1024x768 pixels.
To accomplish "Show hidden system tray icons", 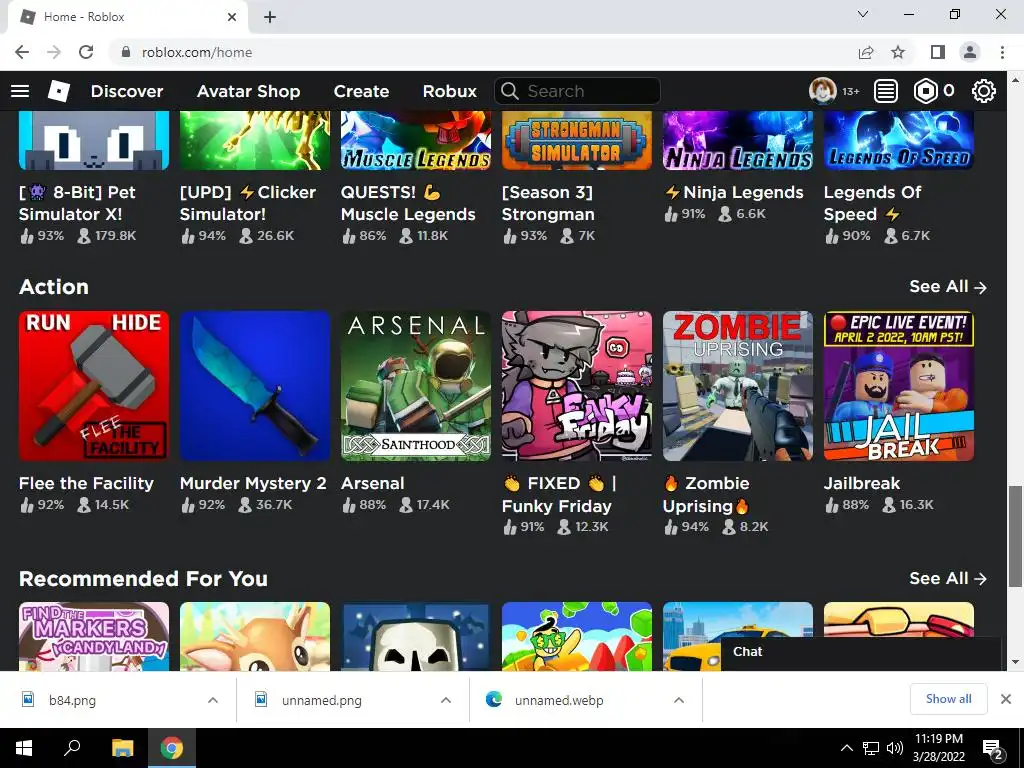I will pyautogui.click(x=846, y=748).
